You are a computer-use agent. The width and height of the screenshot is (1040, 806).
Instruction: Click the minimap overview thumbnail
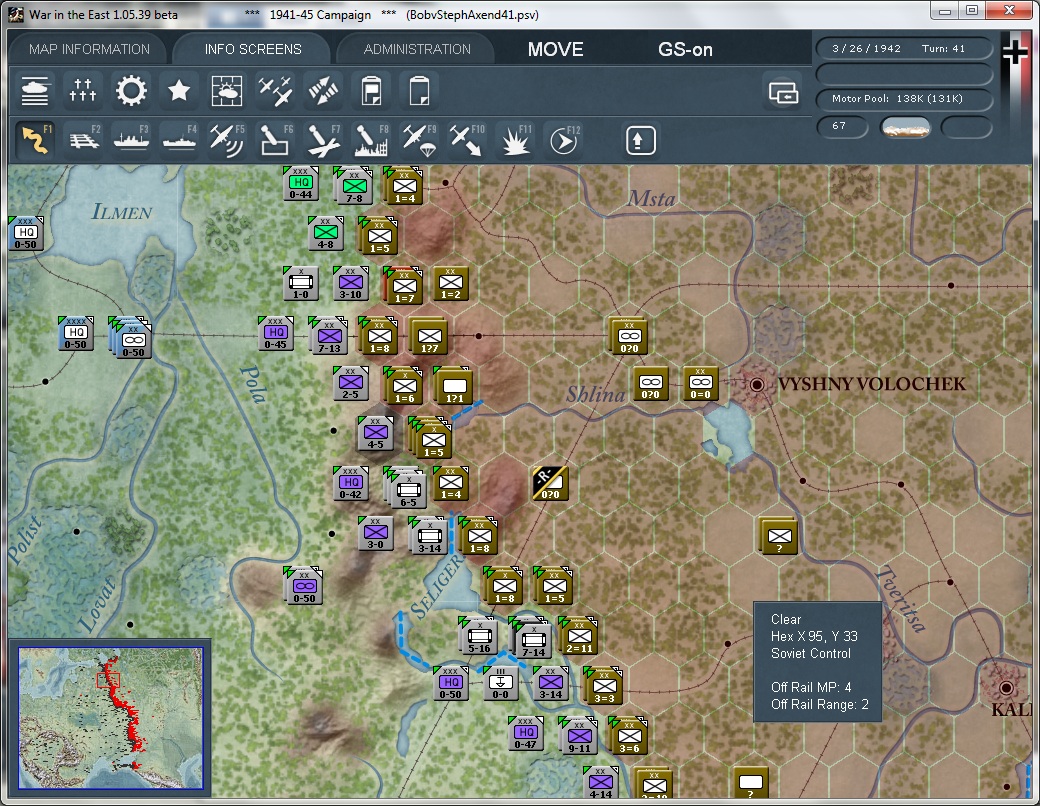110,718
